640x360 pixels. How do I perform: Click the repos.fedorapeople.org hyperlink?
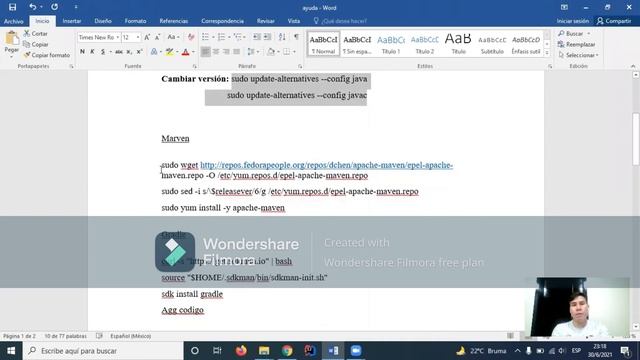click(327, 165)
